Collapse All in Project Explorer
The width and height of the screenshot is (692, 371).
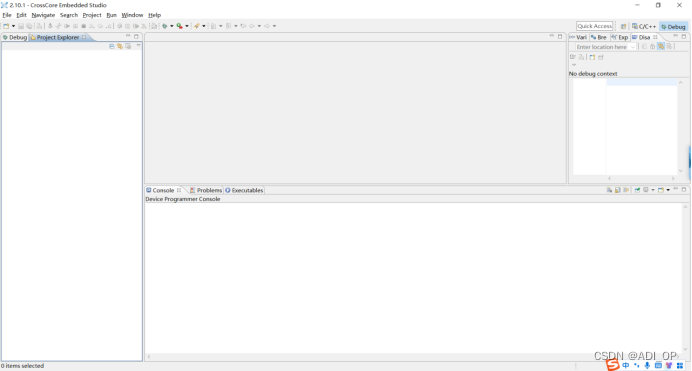coord(112,46)
